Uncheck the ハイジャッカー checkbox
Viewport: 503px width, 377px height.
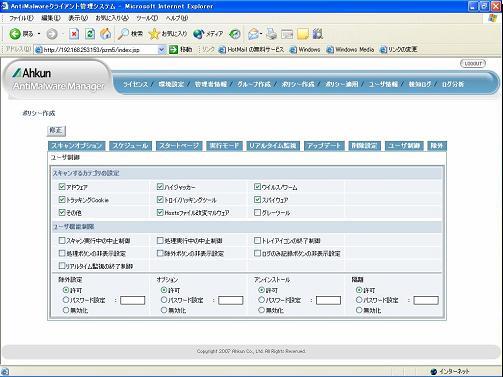[160, 187]
